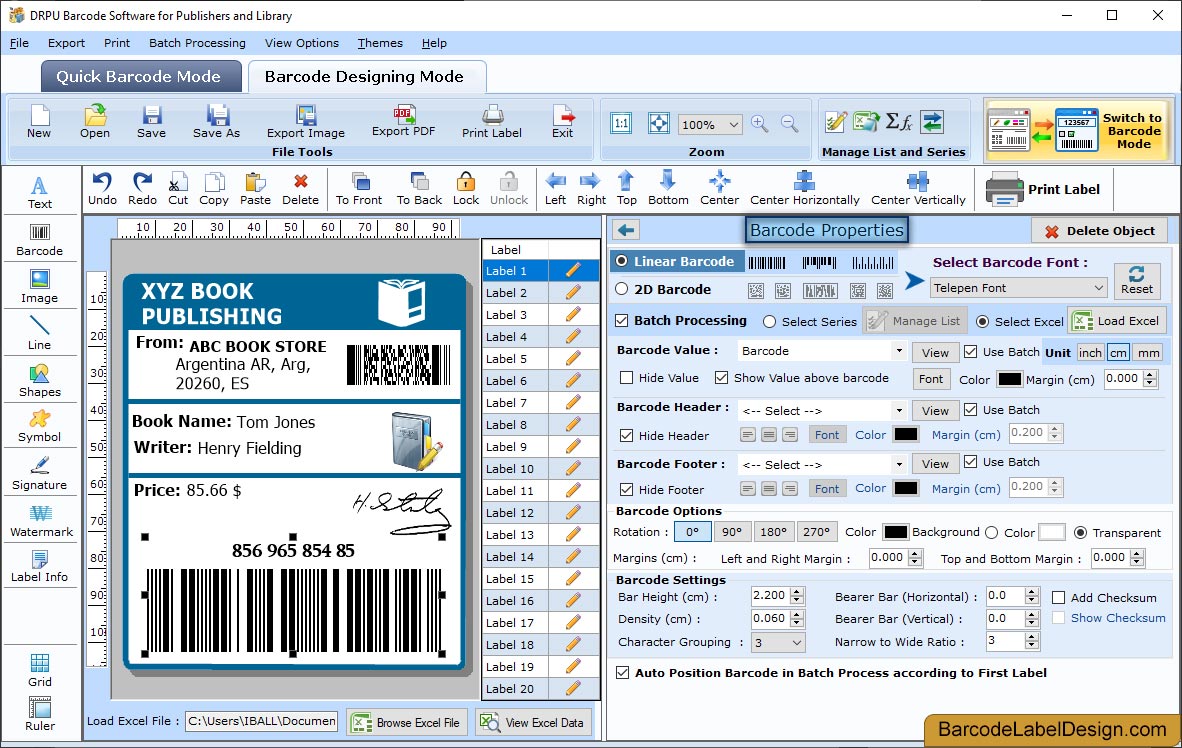This screenshot has width=1182, height=748.
Task: Enable Hide Value checkbox
Action: (x=626, y=378)
